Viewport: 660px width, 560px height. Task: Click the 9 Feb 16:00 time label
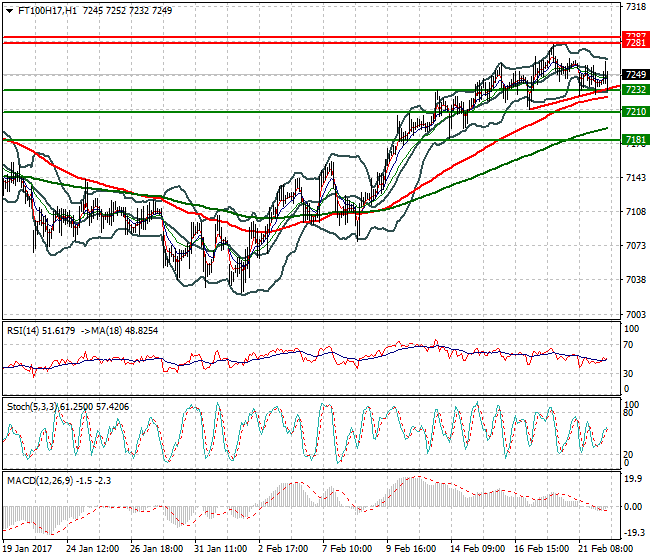coord(411,549)
